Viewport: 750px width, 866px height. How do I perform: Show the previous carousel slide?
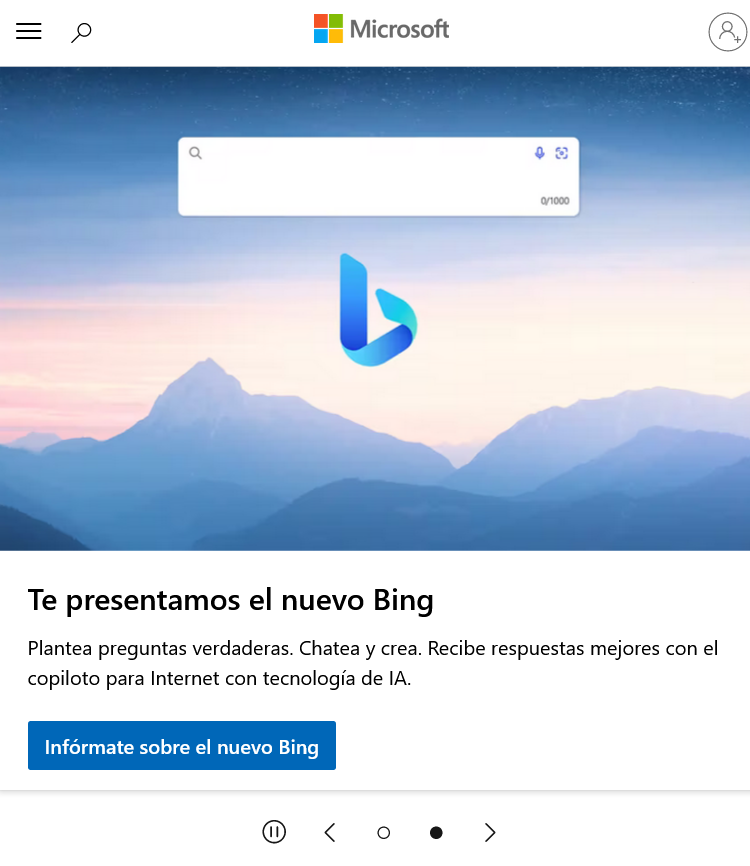click(x=330, y=832)
